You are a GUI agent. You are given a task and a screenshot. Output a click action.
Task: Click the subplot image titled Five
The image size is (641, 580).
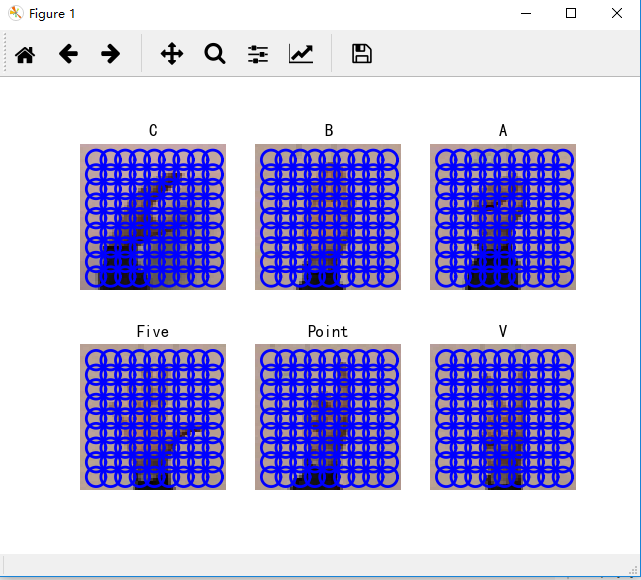[153, 417]
